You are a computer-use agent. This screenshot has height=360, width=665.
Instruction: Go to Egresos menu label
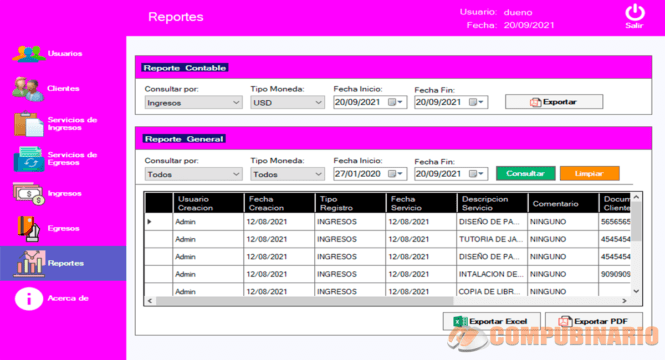point(64,228)
